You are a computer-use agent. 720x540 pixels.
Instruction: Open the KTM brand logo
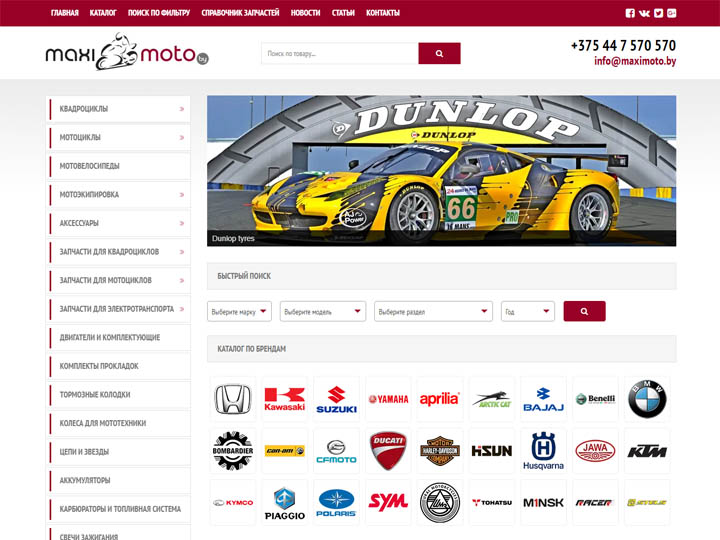(647, 451)
